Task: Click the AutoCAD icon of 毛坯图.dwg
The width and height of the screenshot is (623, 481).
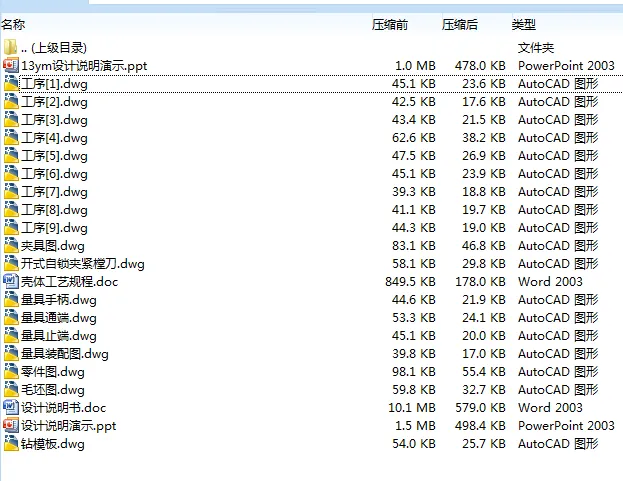Action: [x=11, y=389]
